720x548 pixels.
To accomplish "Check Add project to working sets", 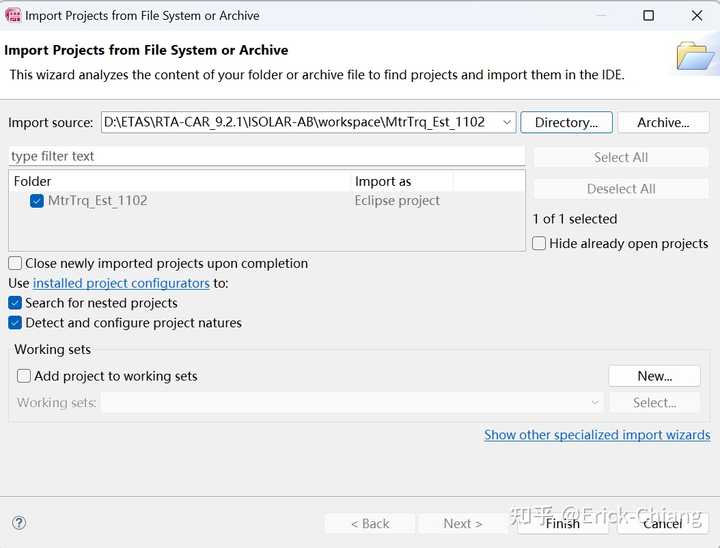I will point(24,377).
